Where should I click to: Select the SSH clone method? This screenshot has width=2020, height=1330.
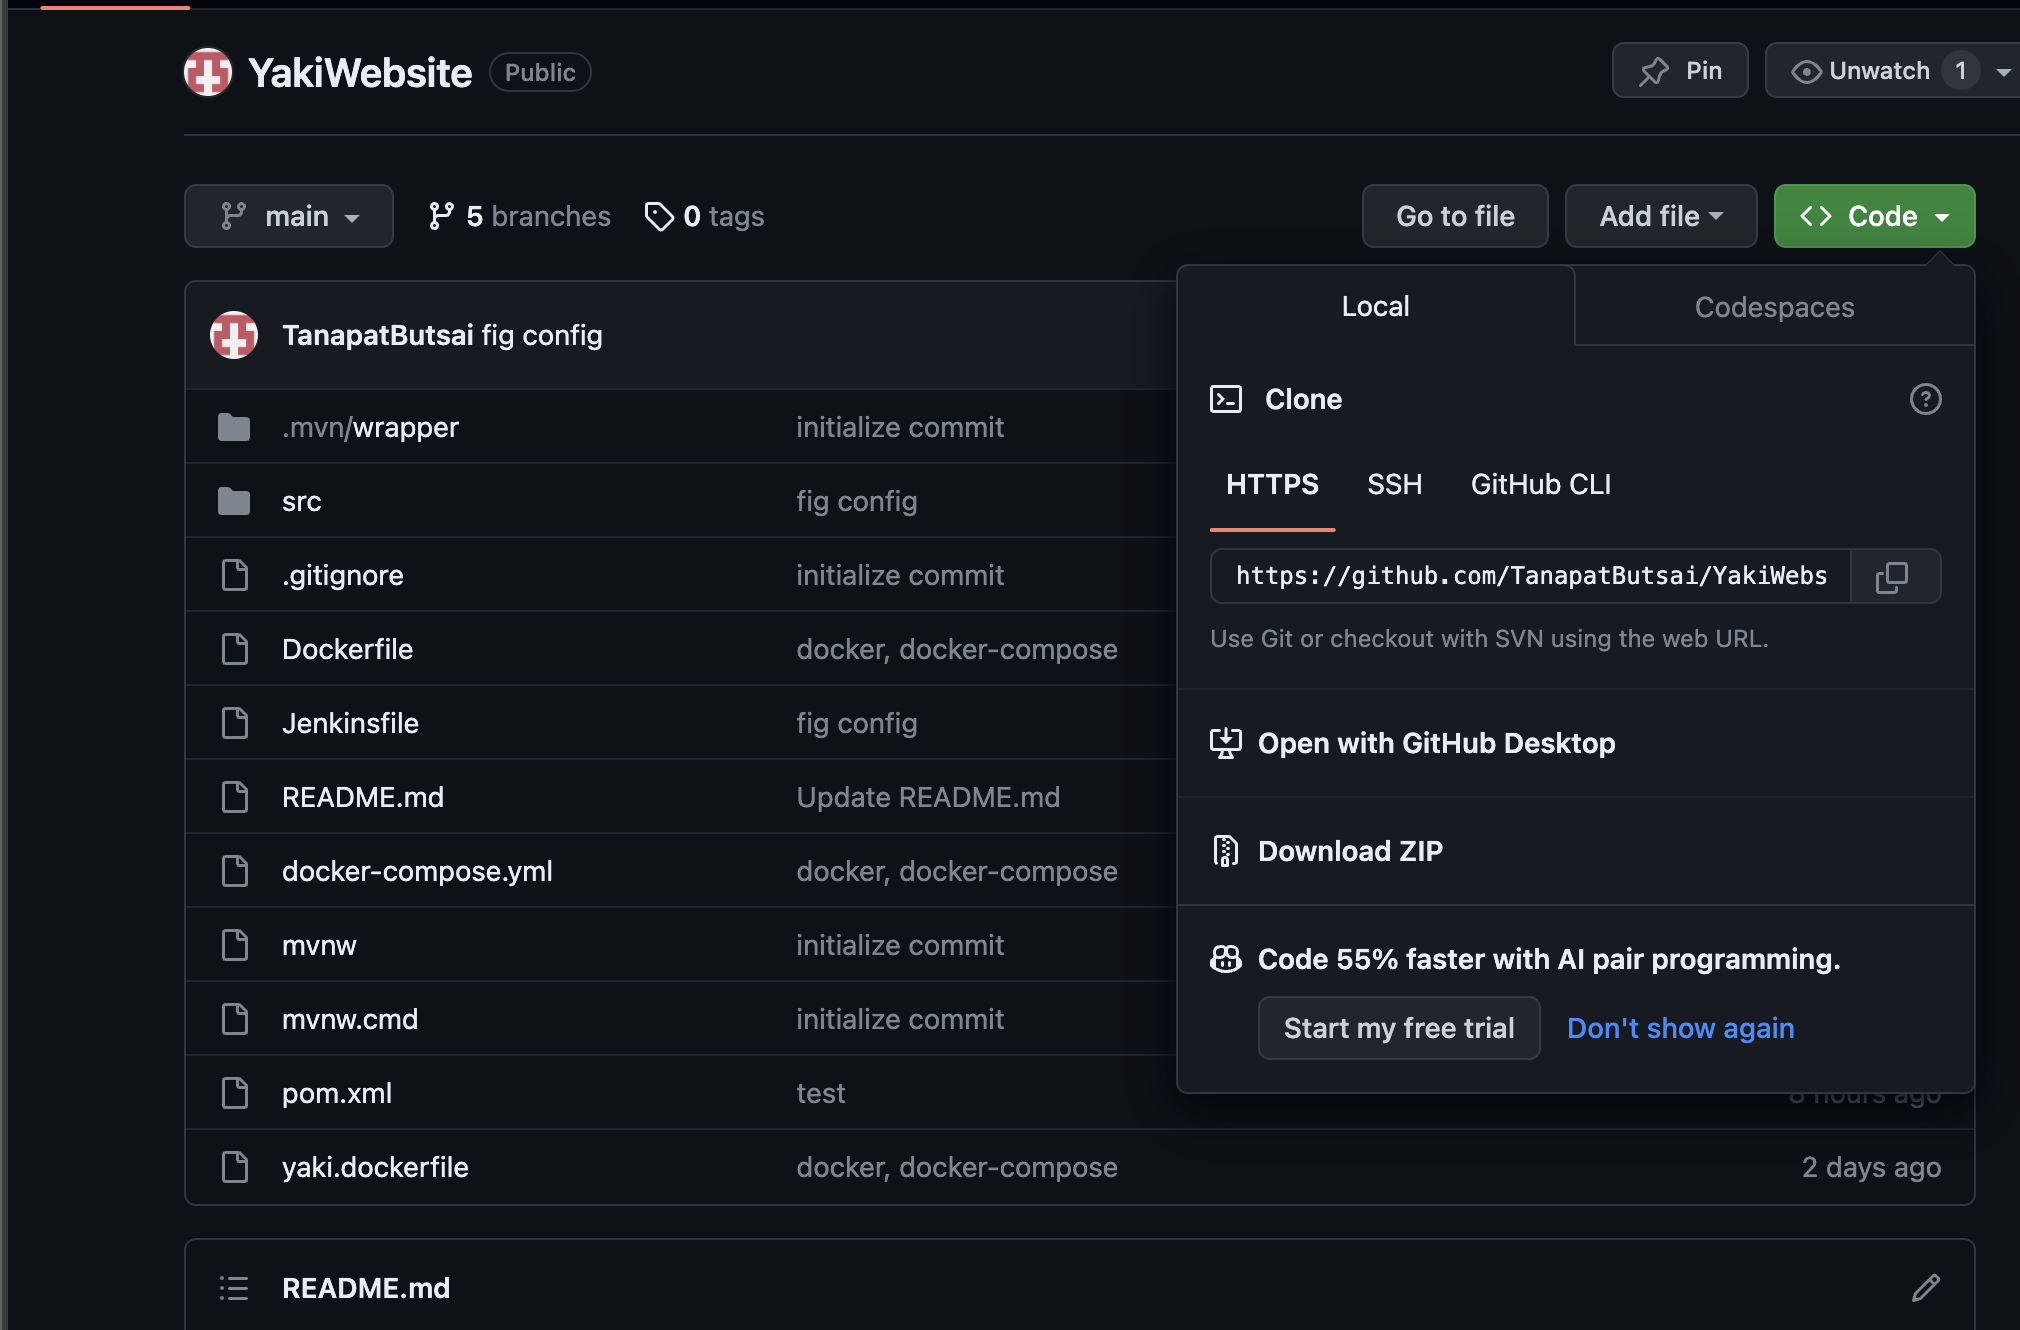point(1394,484)
